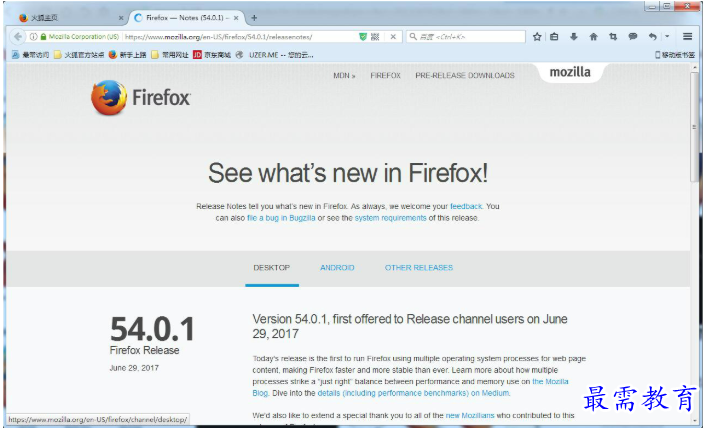Open the UZER.ME bookmark

pos(275,55)
